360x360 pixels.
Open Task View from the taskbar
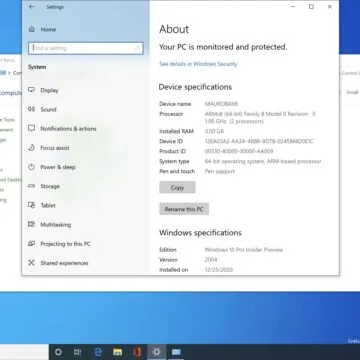[77, 352]
